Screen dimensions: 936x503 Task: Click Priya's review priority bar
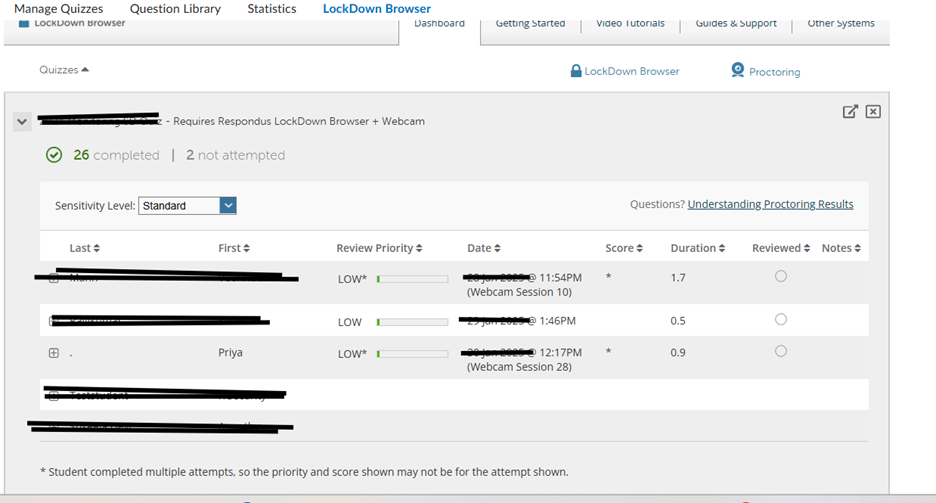click(x=412, y=353)
